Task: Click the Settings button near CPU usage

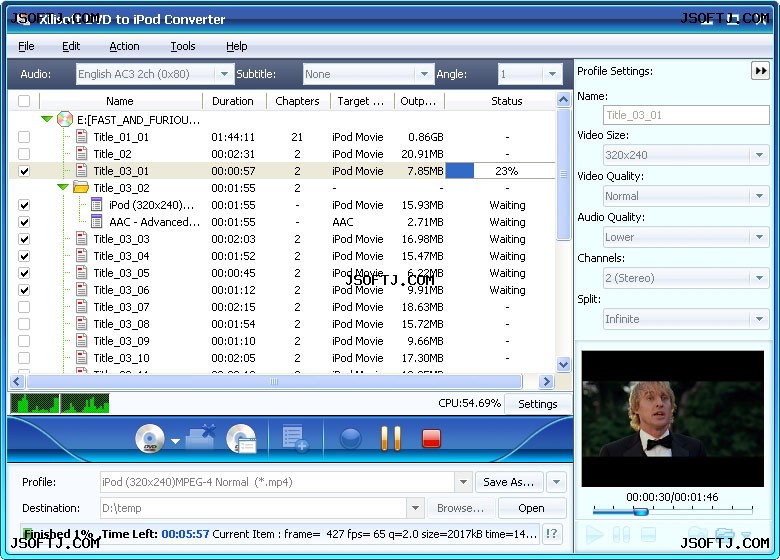Action: 538,404
